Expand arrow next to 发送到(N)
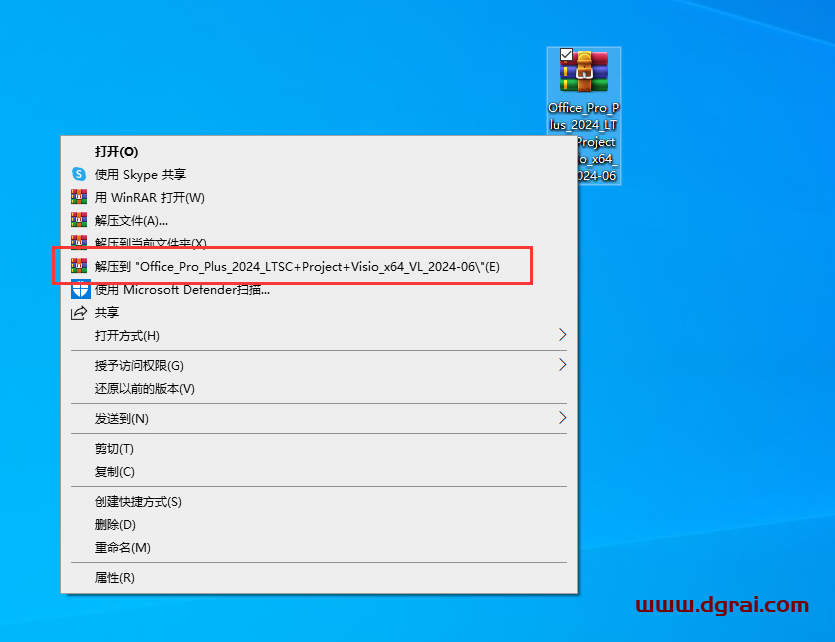 click(x=562, y=418)
